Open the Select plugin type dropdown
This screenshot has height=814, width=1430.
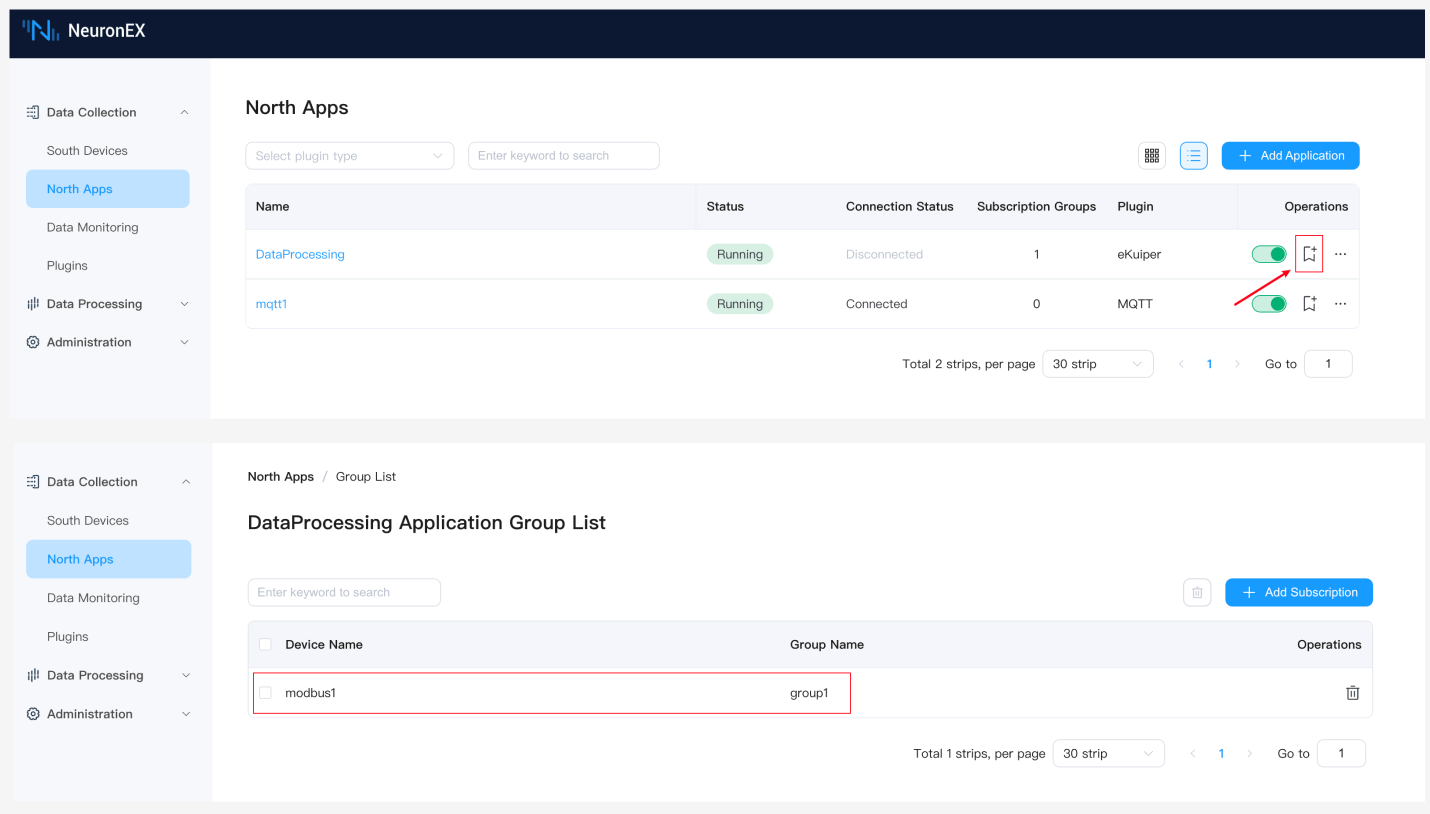point(349,156)
